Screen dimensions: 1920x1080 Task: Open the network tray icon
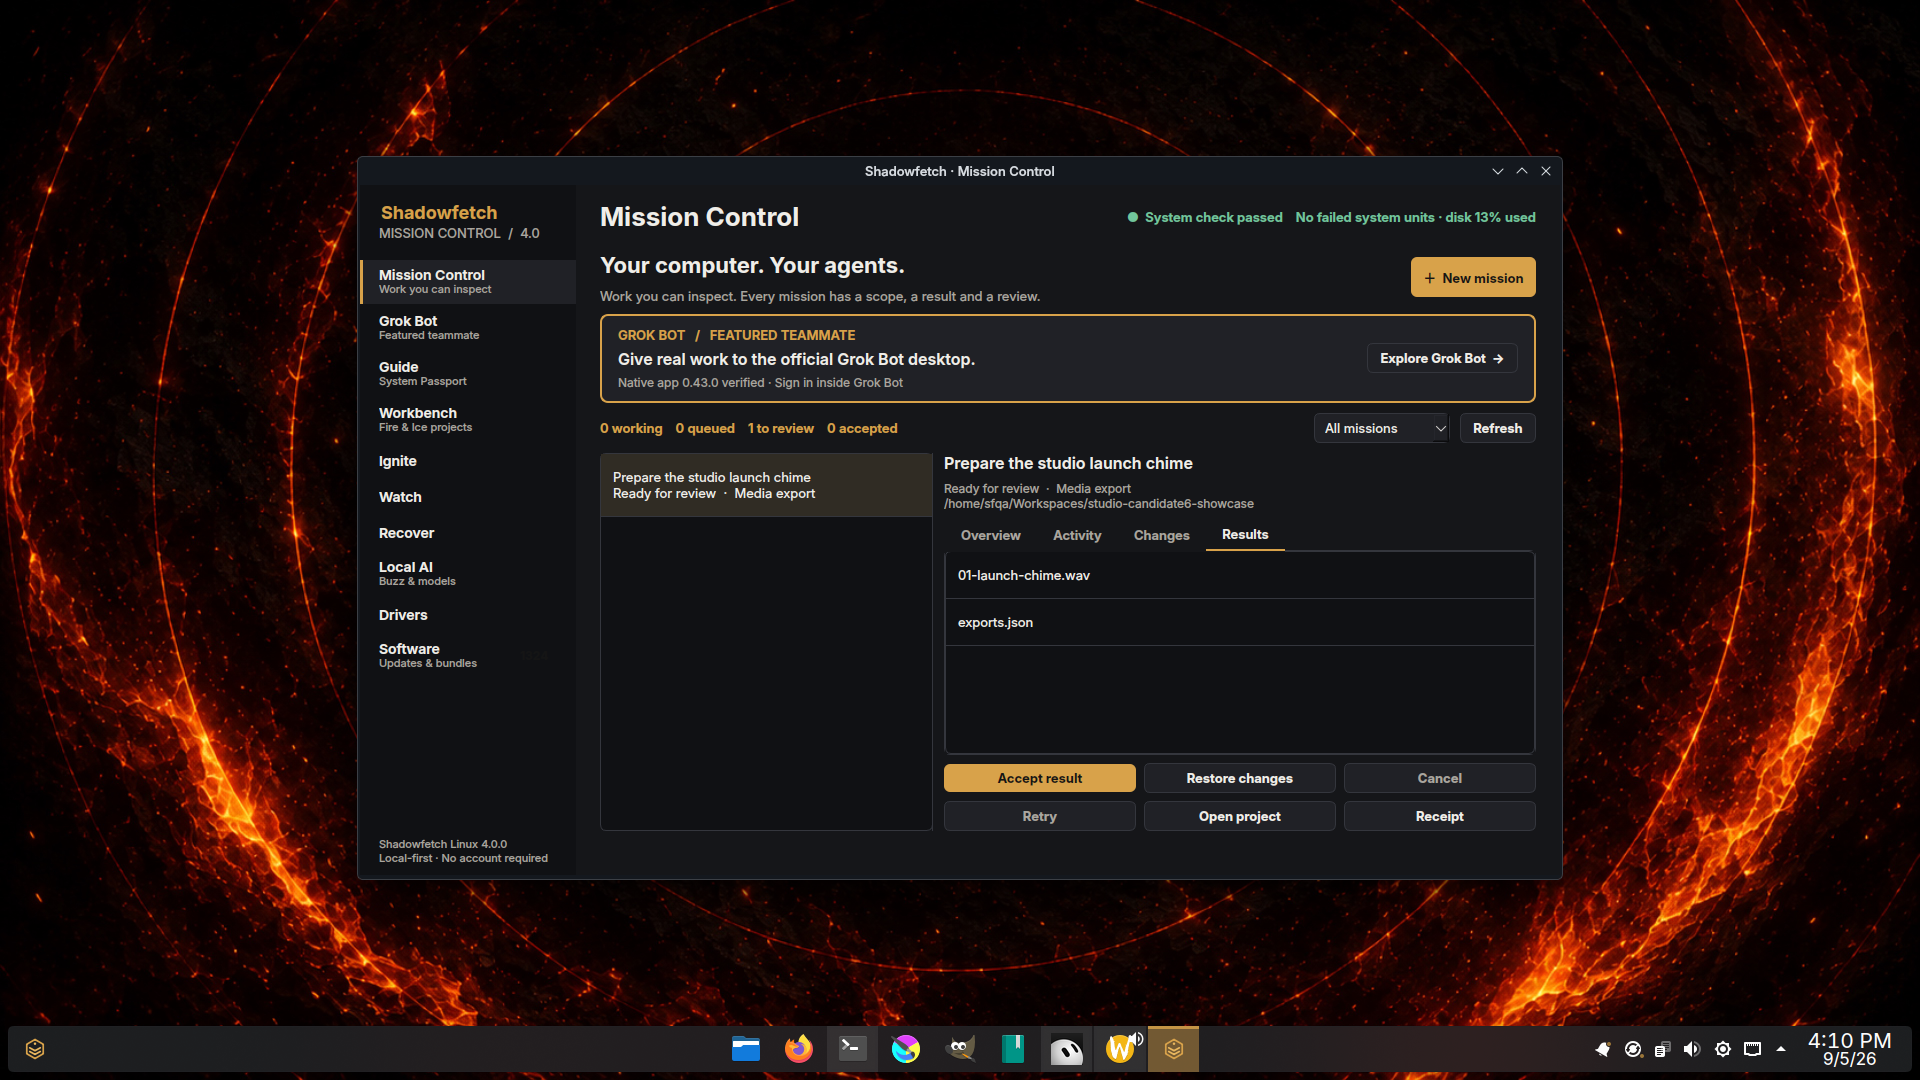1753,1049
